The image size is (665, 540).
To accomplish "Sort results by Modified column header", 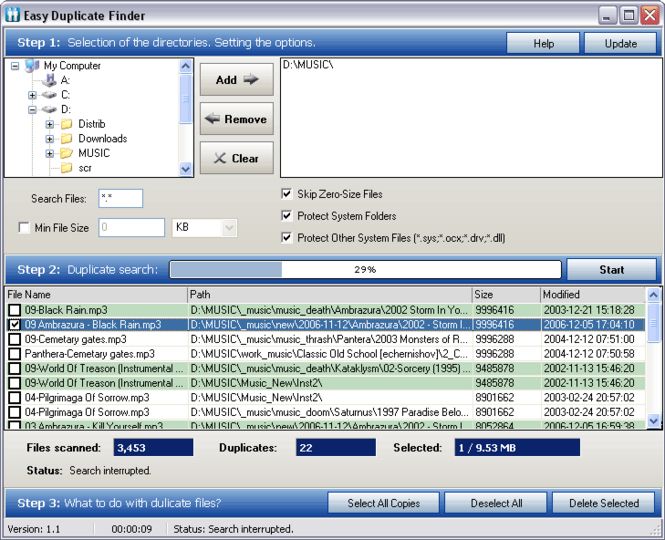I will click(x=592, y=295).
